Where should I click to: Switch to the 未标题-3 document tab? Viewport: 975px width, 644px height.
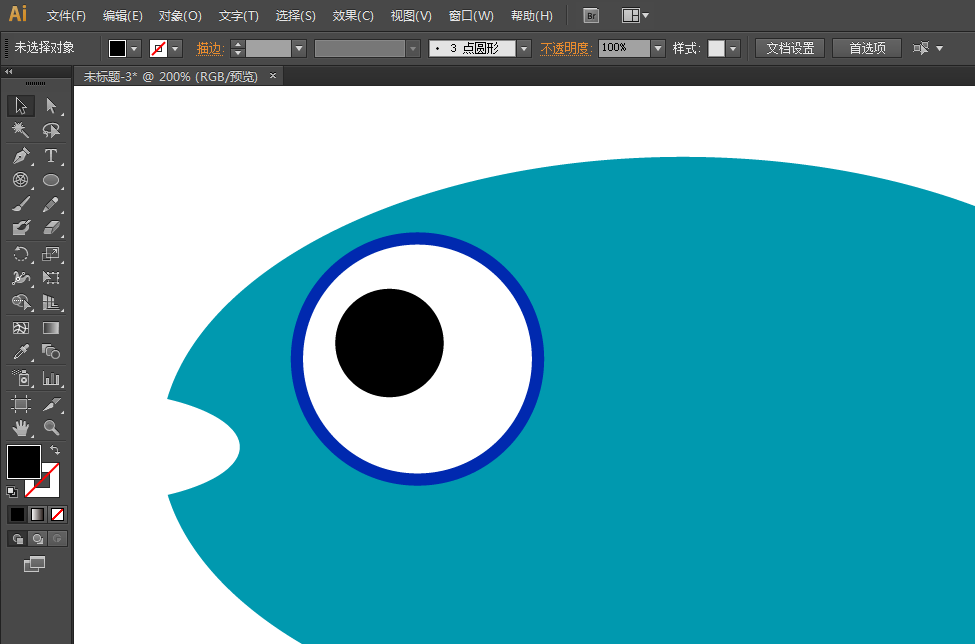[170, 76]
